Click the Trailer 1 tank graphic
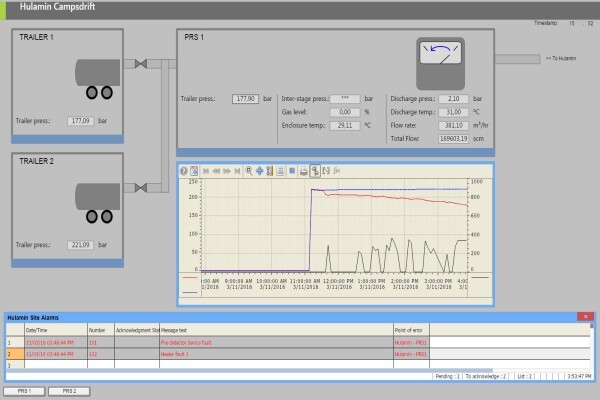Screen dimensions: 600x400 pyautogui.click(x=98, y=79)
